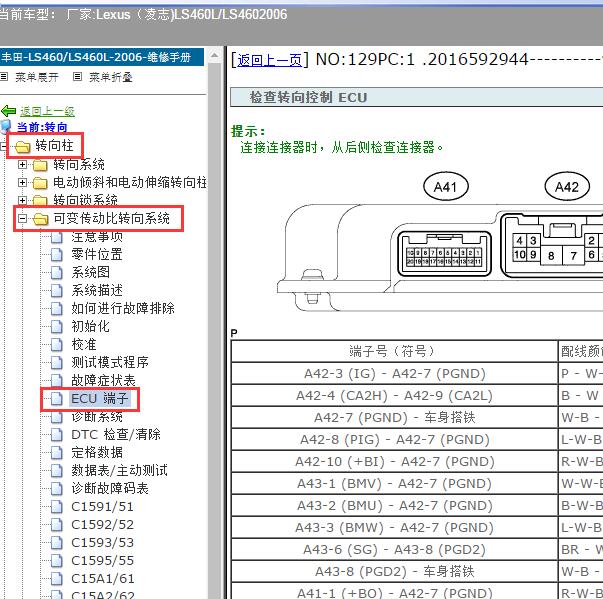Open the 注意事项 page

pyautogui.click(x=97, y=236)
